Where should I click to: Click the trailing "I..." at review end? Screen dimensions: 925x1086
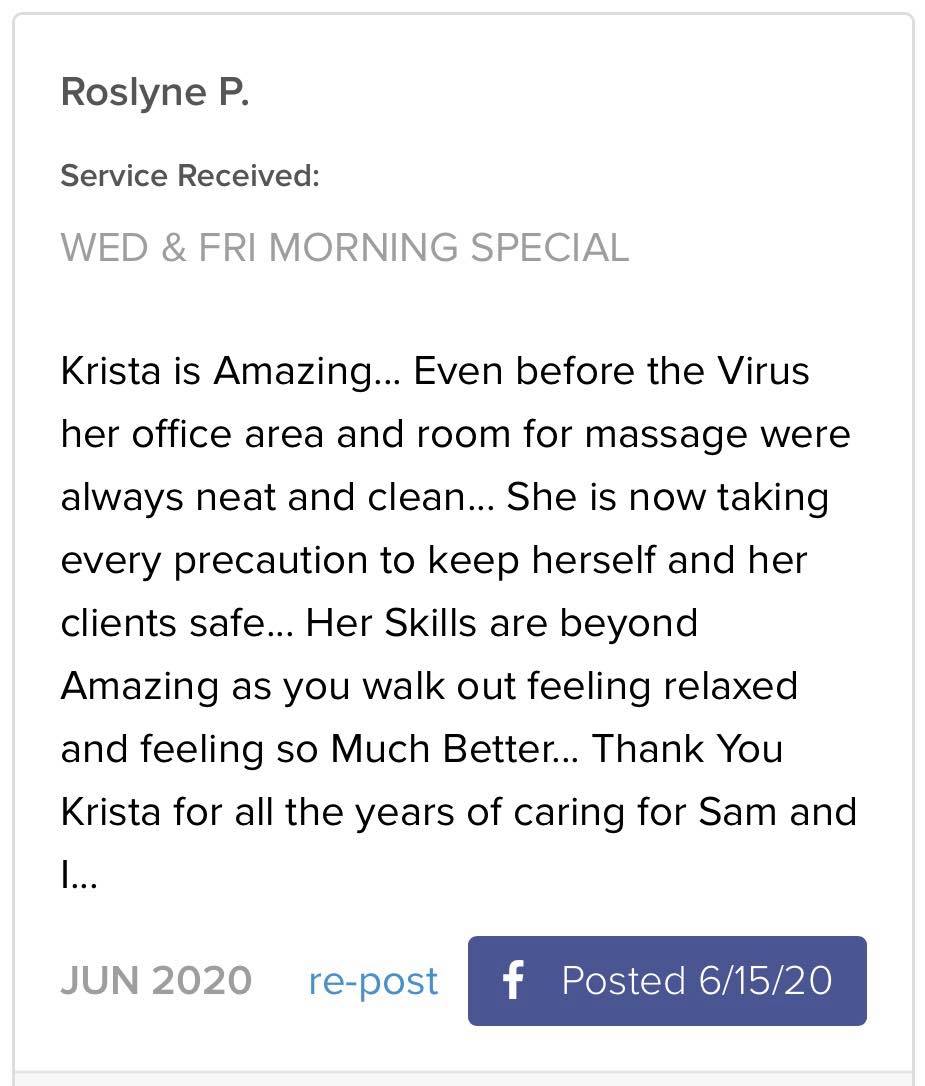coord(79,875)
